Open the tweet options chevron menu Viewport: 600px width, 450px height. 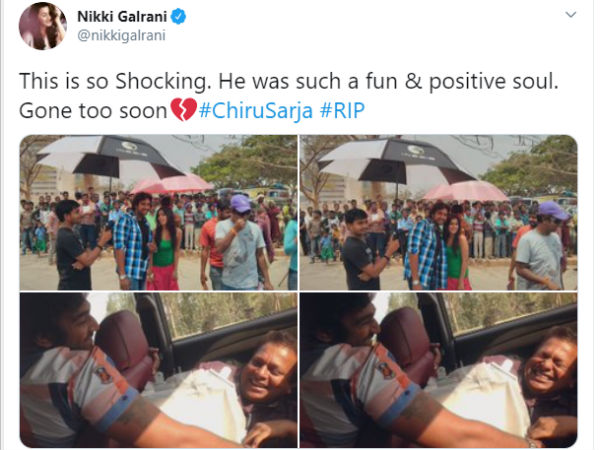[x=571, y=16]
